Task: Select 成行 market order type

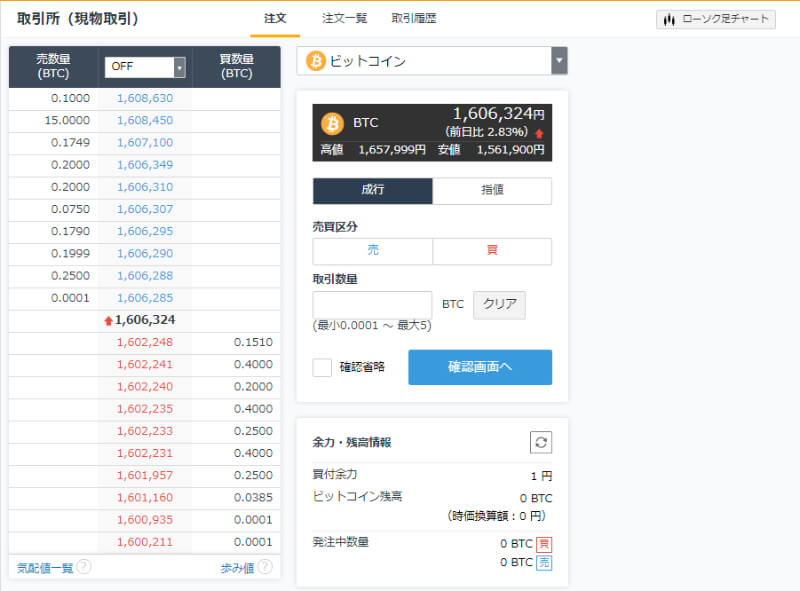Action: (372, 191)
